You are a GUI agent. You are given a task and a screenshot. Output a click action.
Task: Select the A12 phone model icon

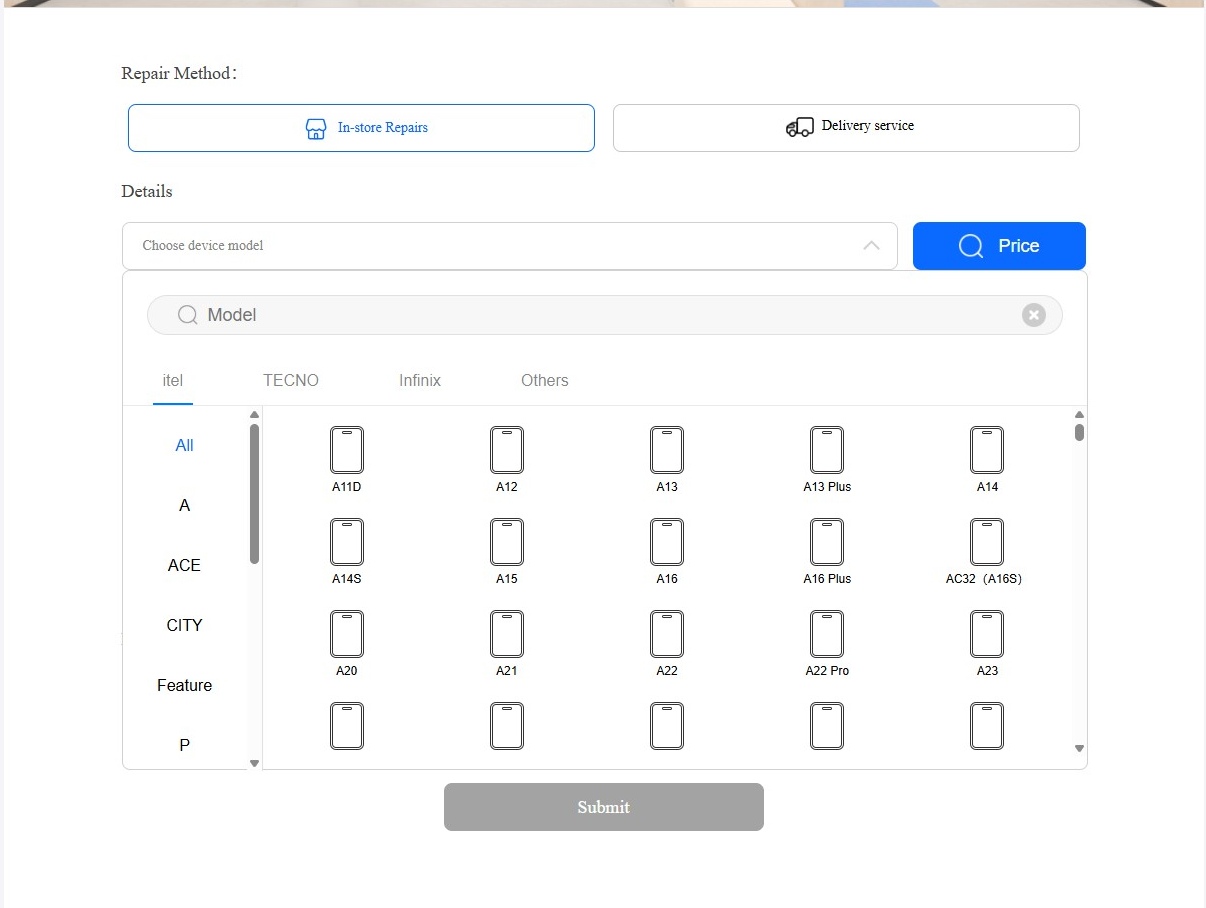(507, 450)
